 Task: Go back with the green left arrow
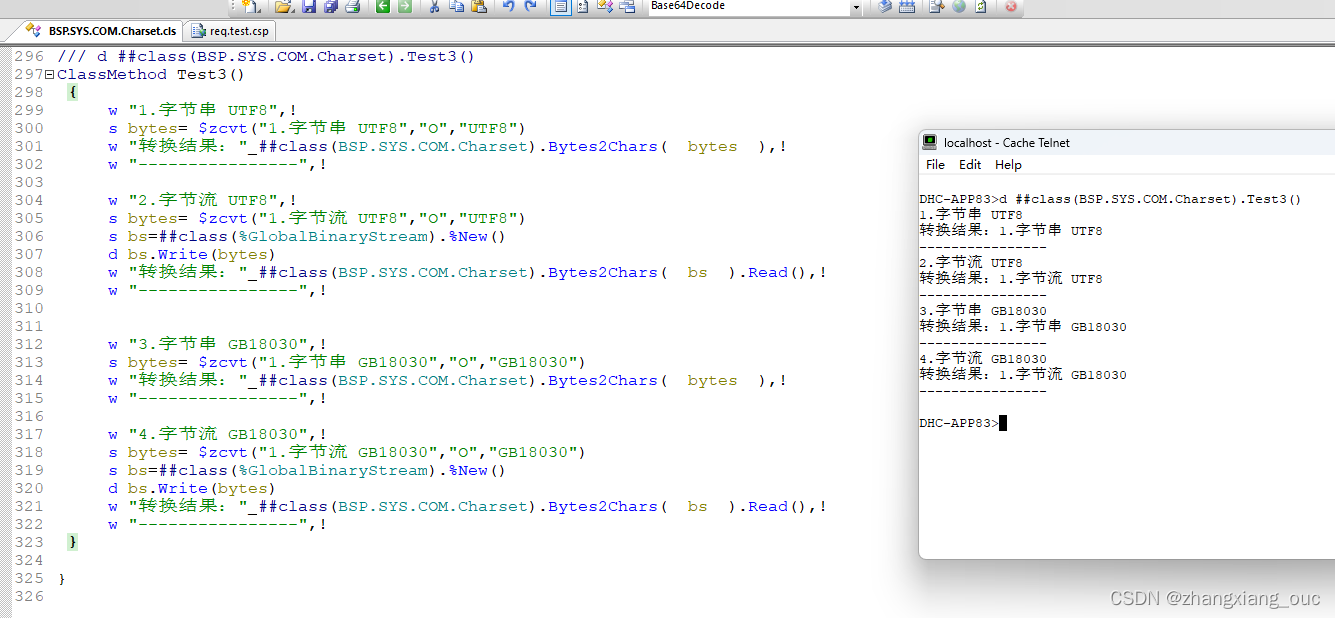(383, 6)
